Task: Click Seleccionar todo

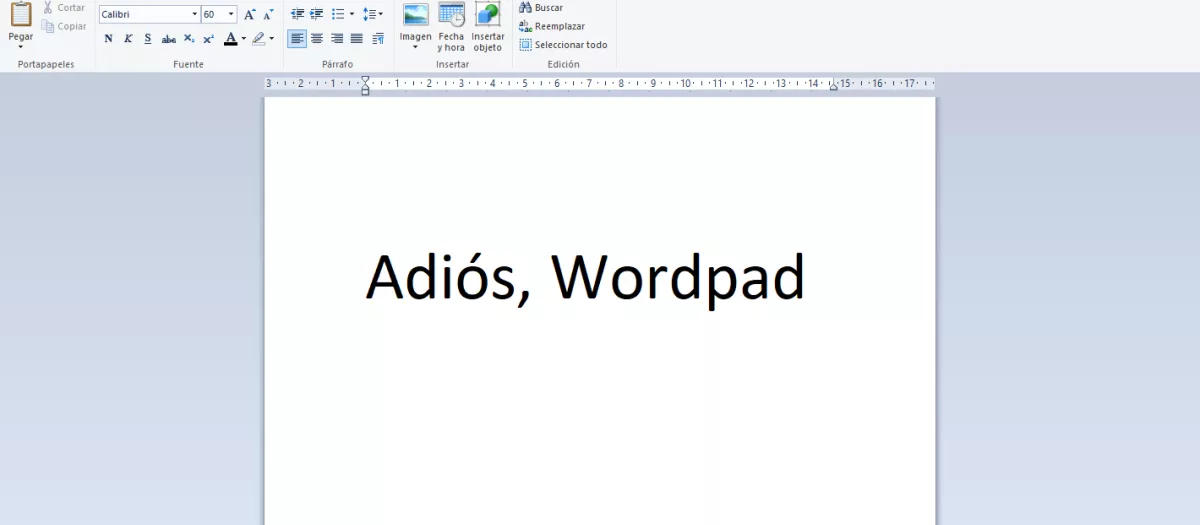Action: [563, 45]
